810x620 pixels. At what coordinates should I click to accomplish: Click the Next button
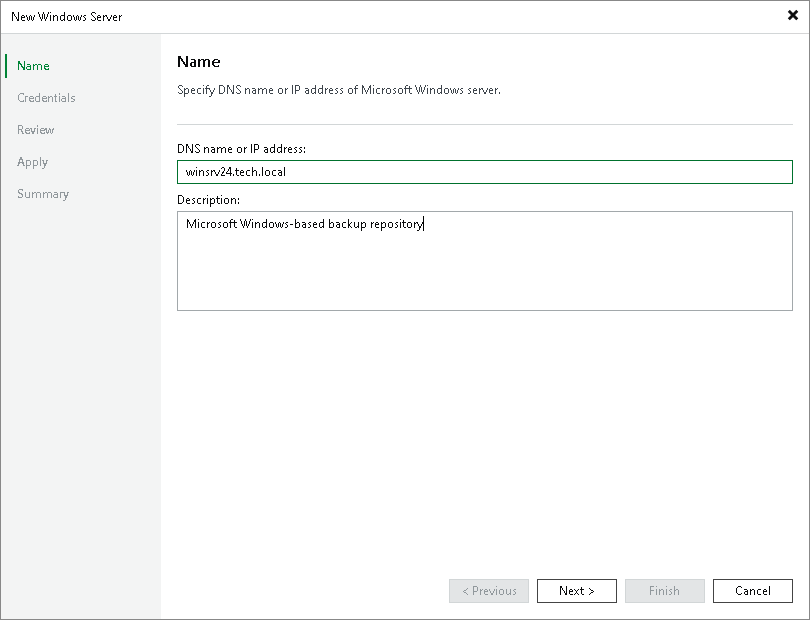[576, 590]
